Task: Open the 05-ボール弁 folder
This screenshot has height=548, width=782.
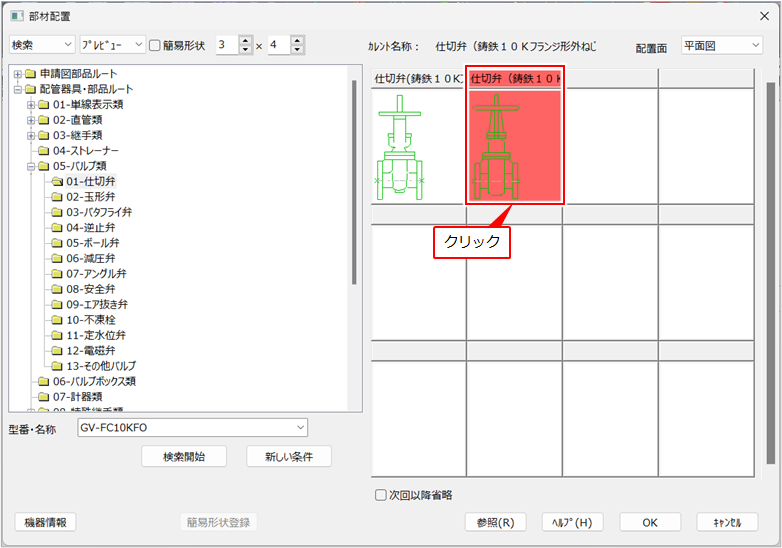Action: tap(92, 243)
